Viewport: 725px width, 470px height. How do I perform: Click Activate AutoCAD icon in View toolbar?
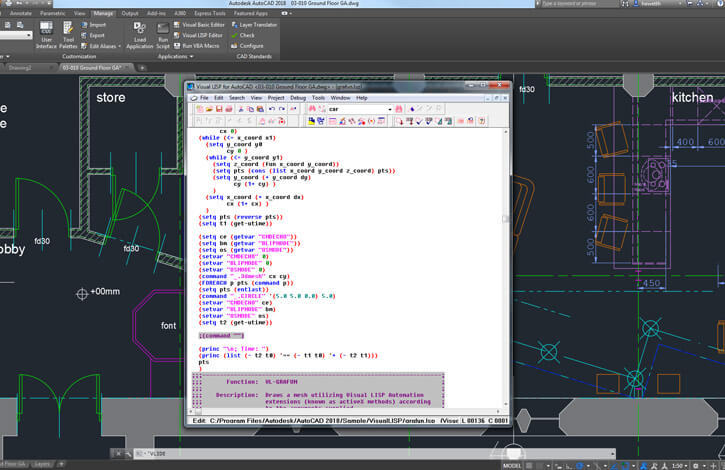point(311,121)
